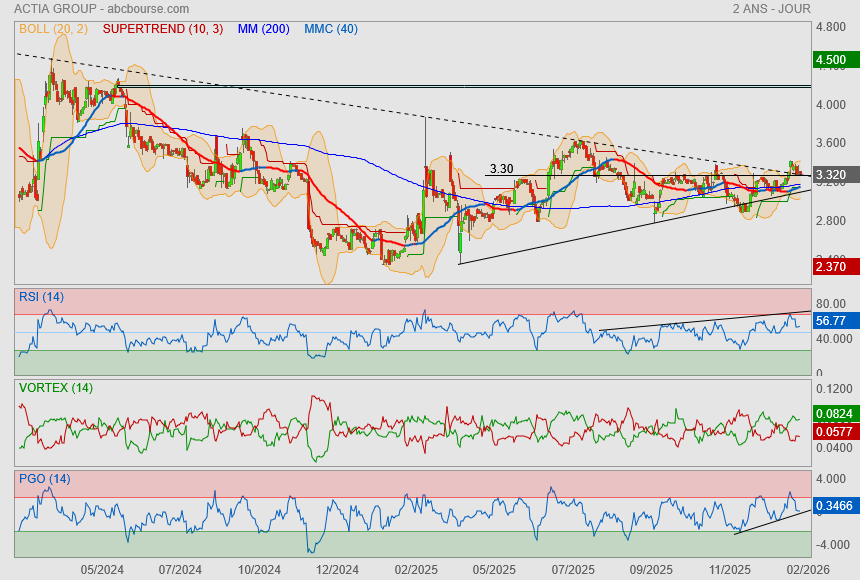Click the red Vortex value 0.0577
This screenshot has height=580, width=860.
tap(834, 431)
